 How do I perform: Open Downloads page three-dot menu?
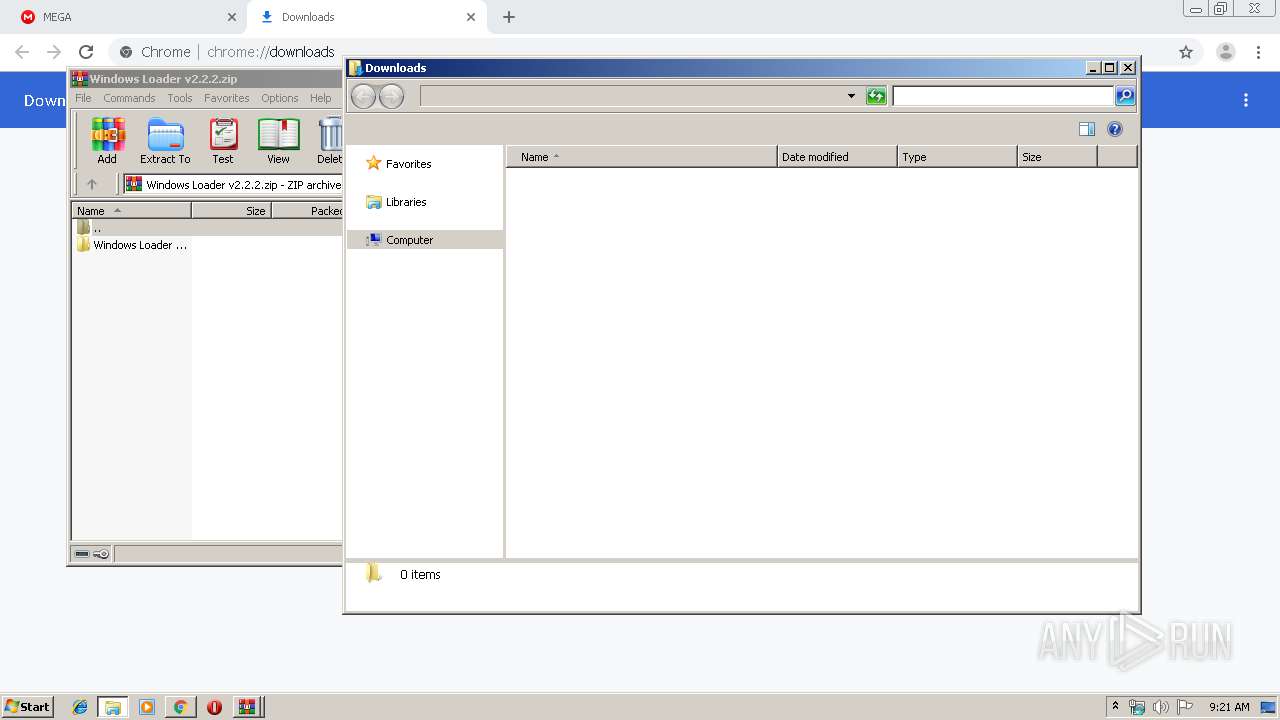1246,100
